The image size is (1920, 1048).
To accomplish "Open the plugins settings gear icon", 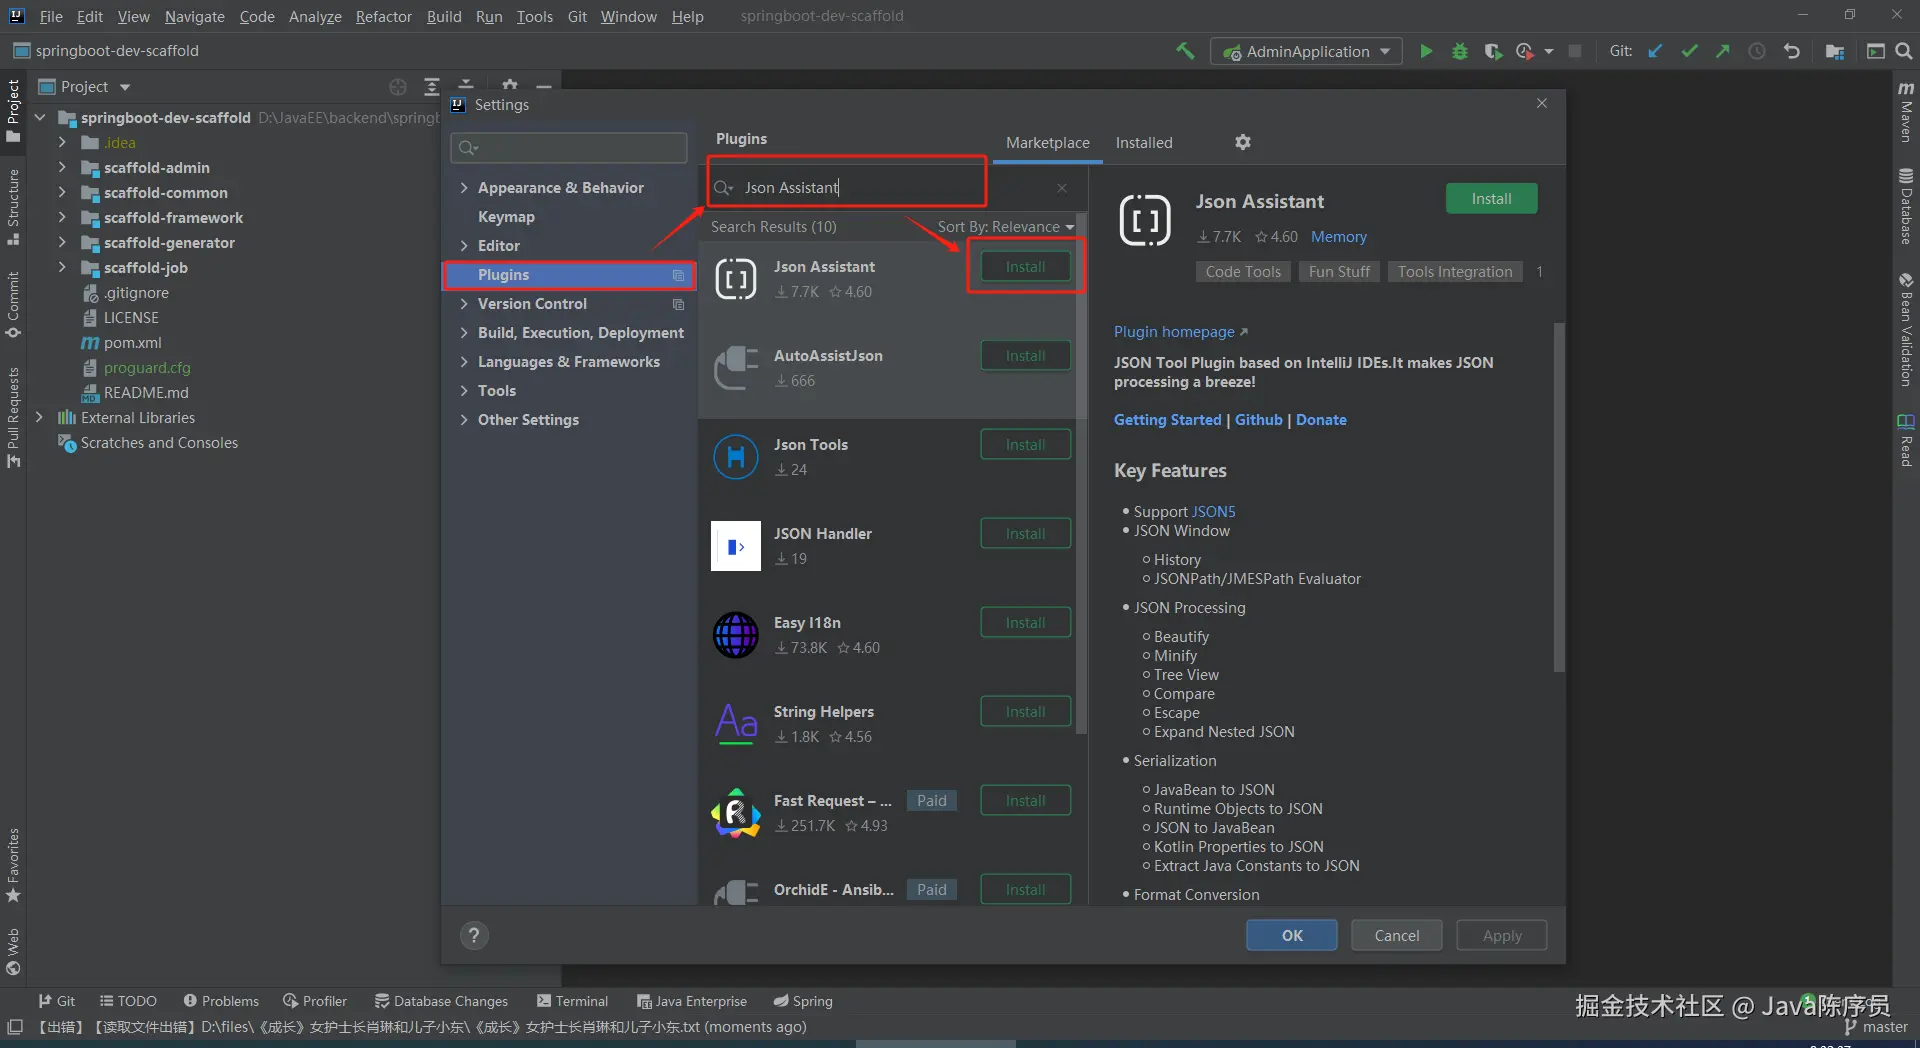I will point(1243,142).
